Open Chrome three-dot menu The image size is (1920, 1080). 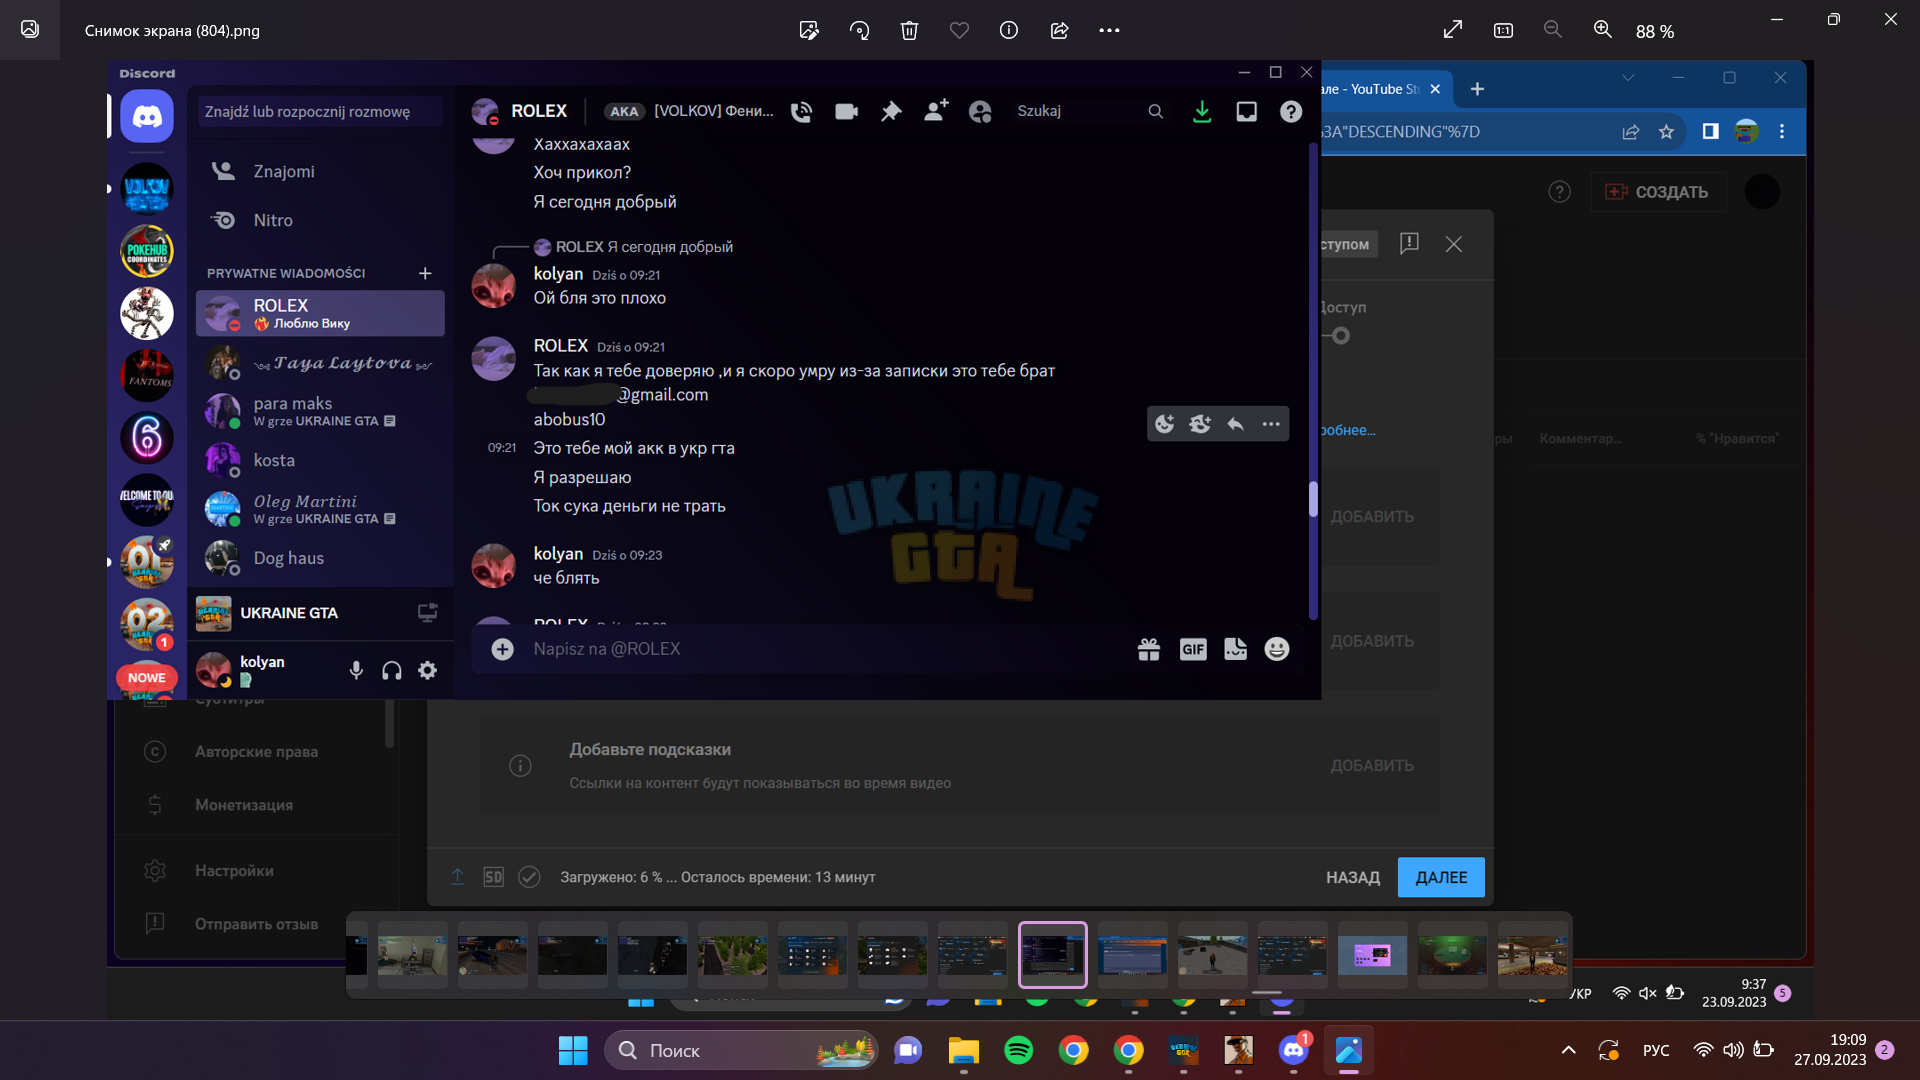coord(1782,131)
